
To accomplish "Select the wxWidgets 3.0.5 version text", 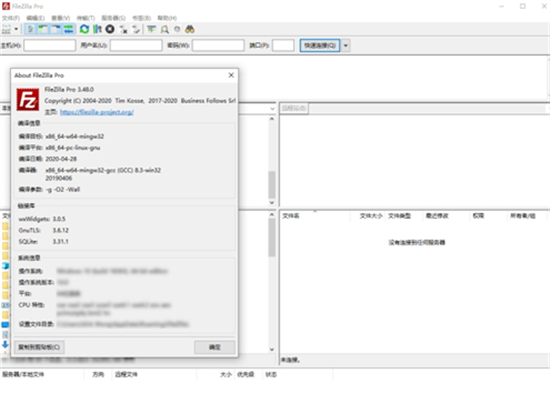I will click(x=59, y=219).
